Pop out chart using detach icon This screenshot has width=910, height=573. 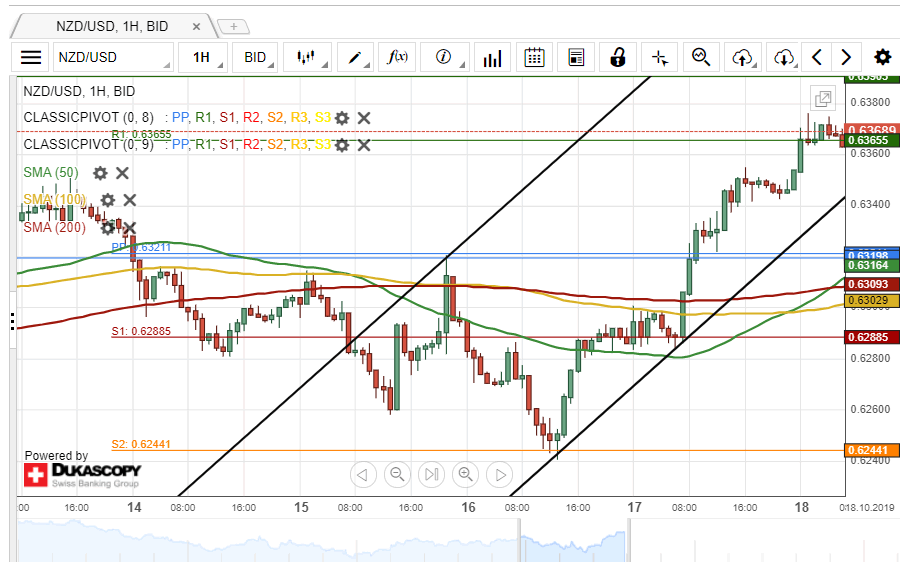(823, 98)
